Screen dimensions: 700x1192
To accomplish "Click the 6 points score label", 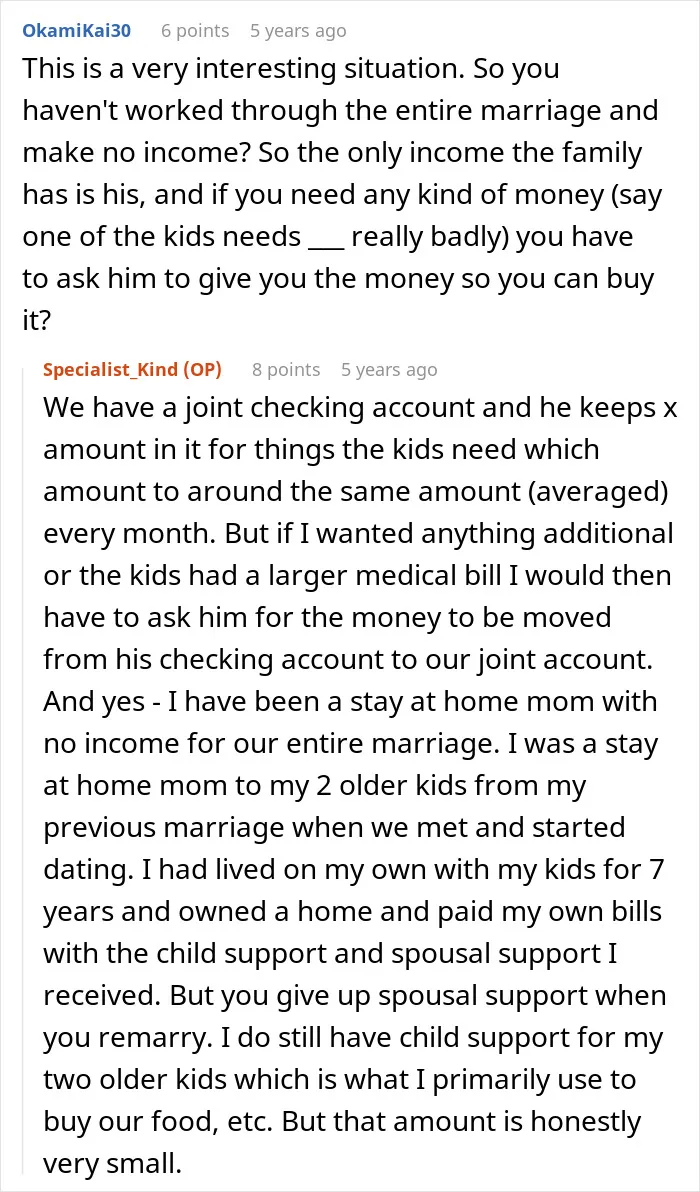I will (195, 30).
